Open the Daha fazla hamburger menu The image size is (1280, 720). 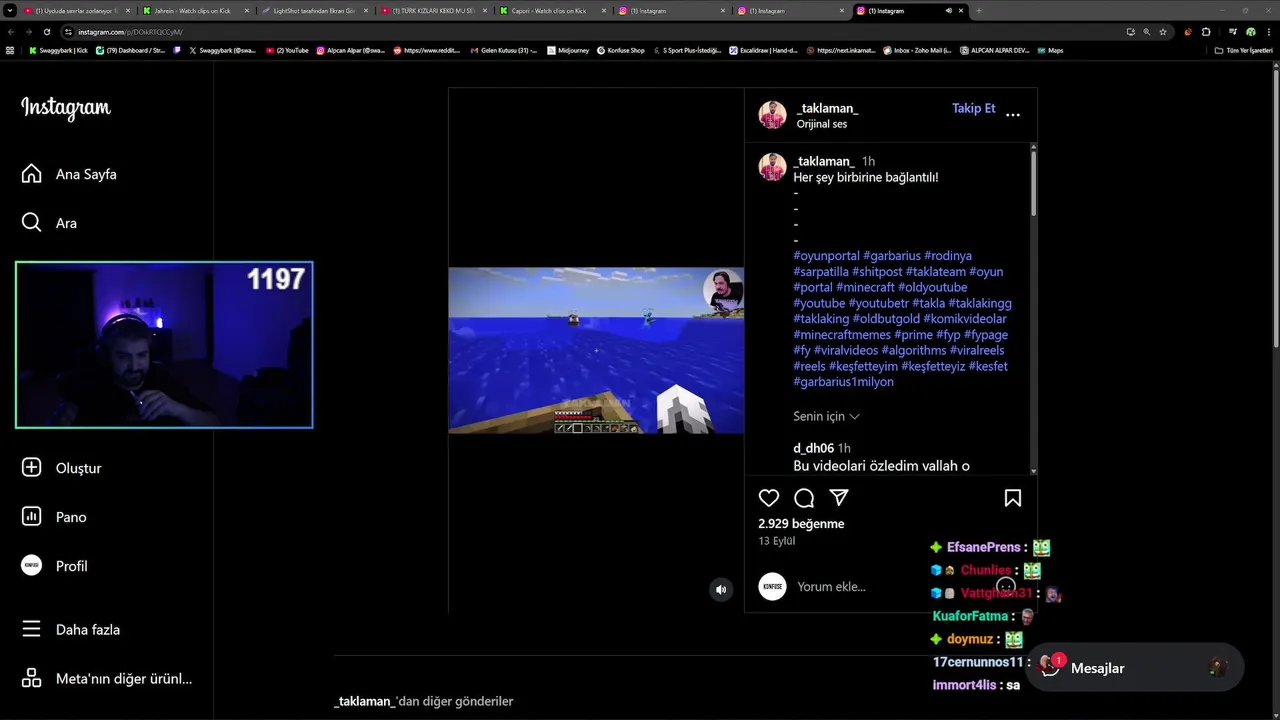(x=31, y=629)
